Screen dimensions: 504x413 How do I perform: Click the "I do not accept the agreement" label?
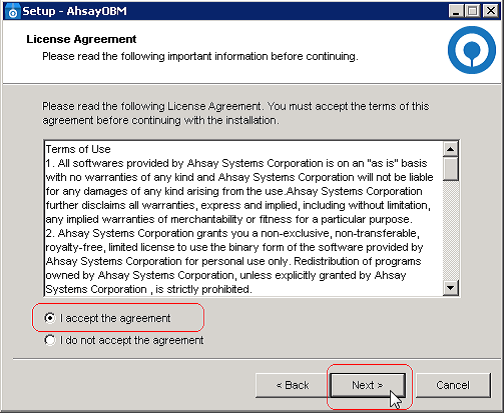(131, 340)
